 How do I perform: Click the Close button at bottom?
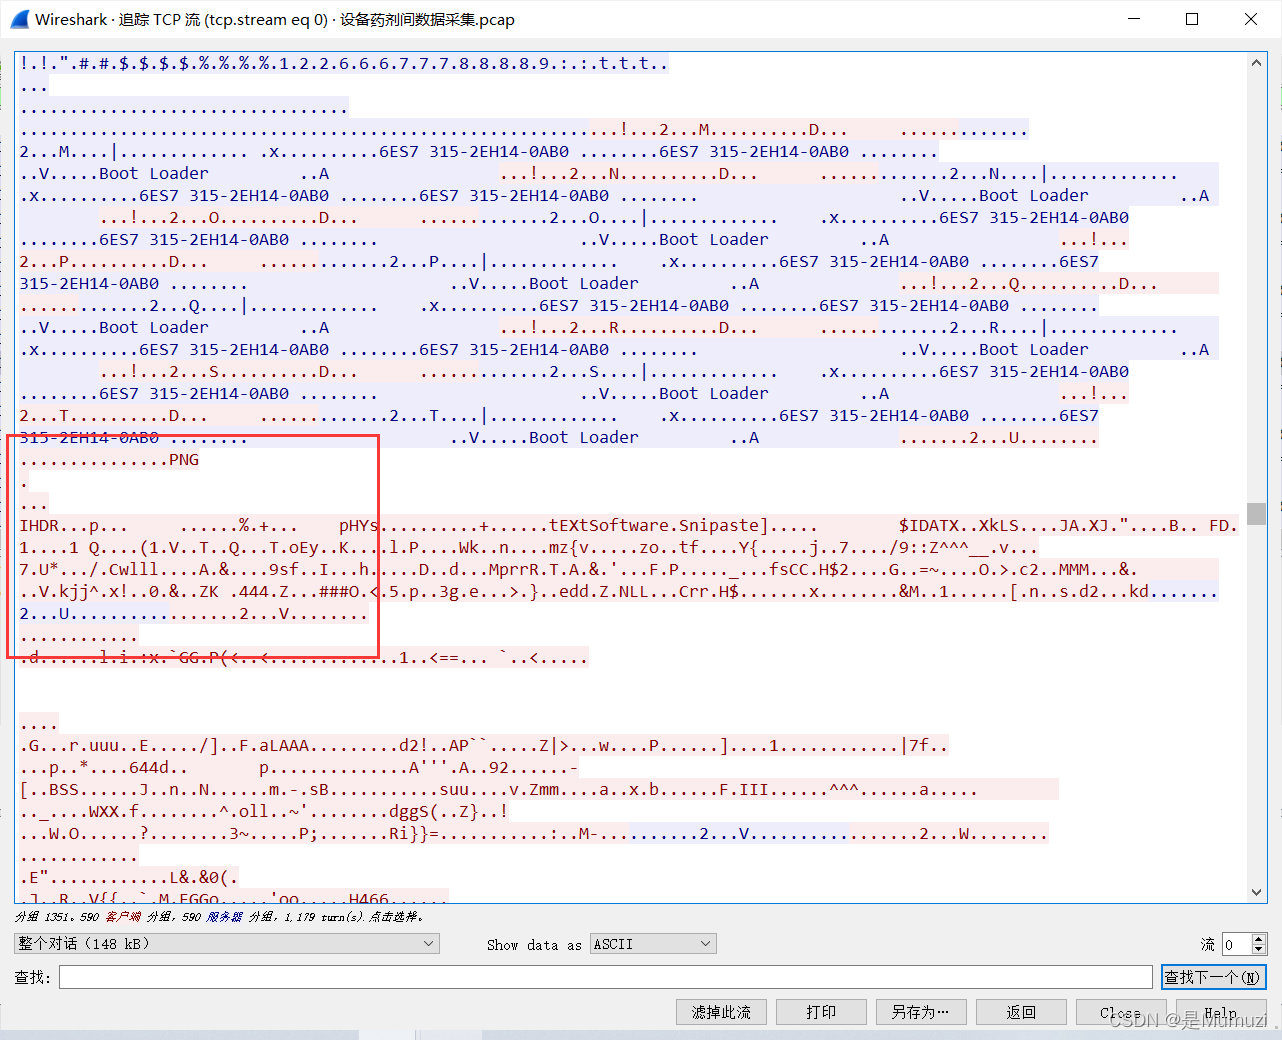(x=1121, y=1012)
